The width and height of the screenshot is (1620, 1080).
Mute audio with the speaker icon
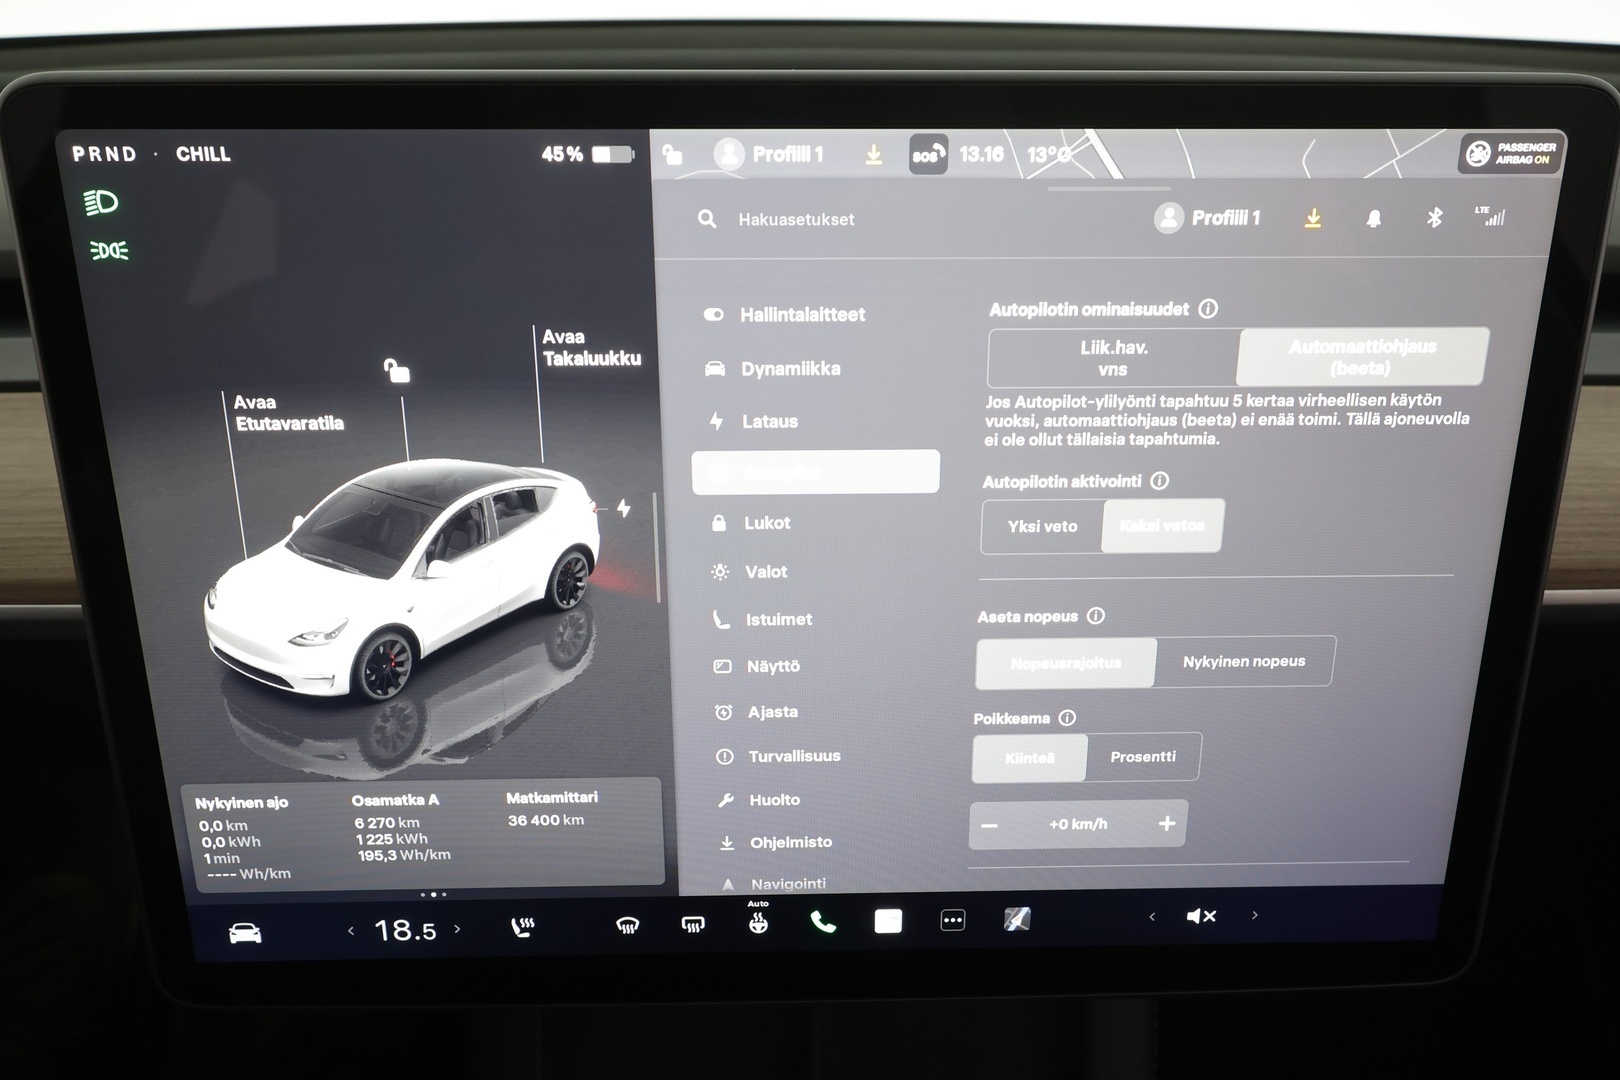pyautogui.click(x=1200, y=916)
